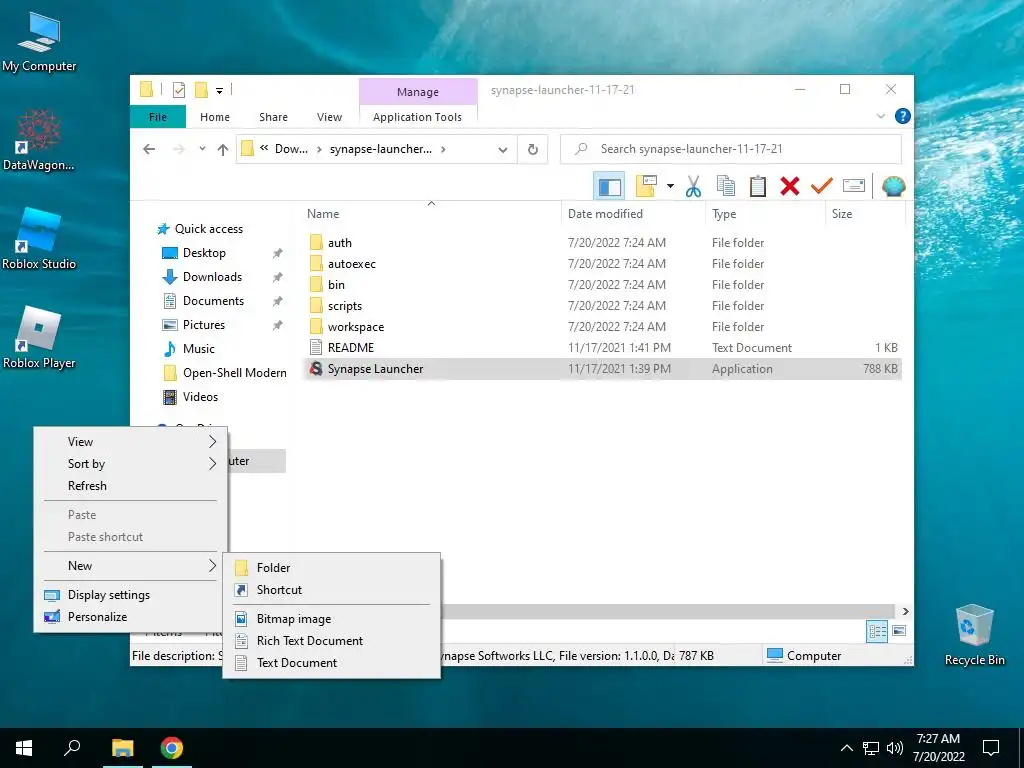Screen dimensions: 1024x768
Task: Refresh the folder with address bar refresh
Action: pyautogui.click(x=533, y=150)
